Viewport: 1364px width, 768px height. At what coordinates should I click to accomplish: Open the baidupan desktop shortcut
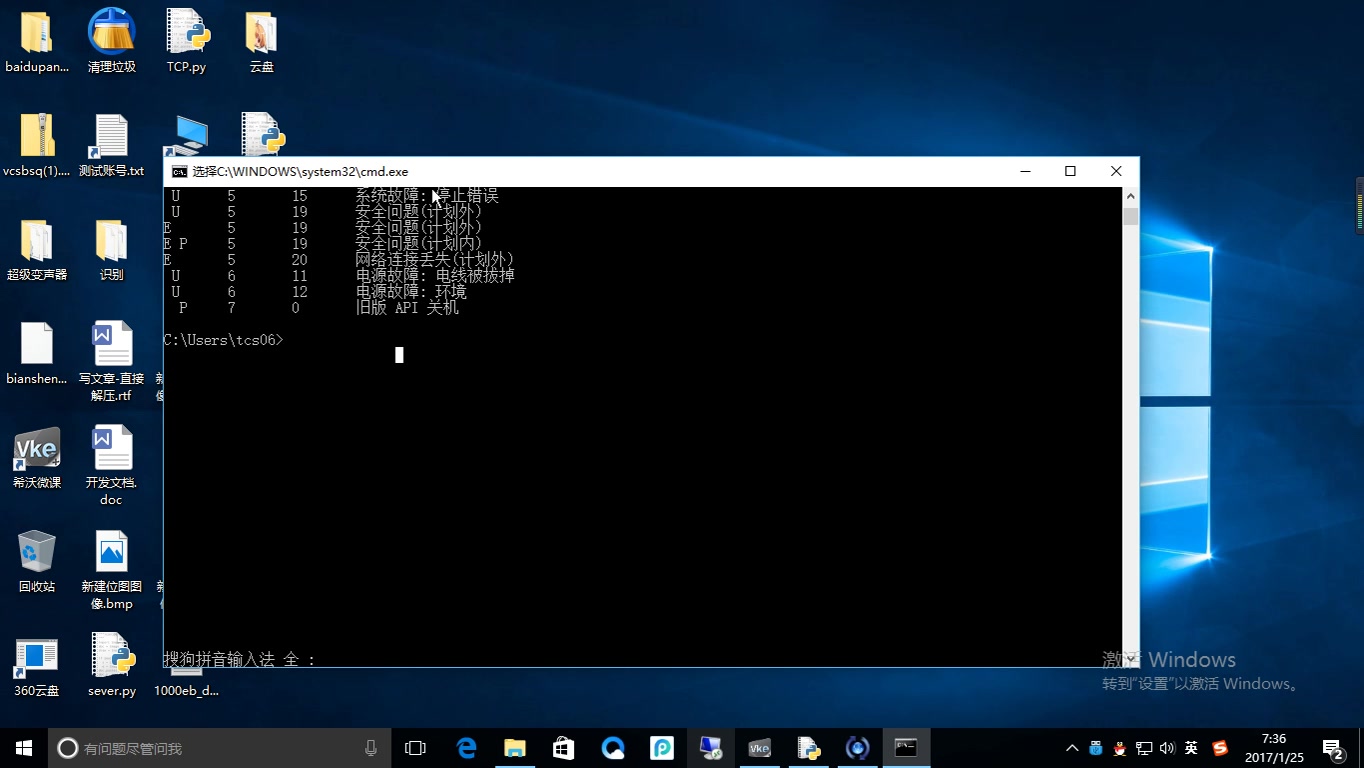click(36, 33)
